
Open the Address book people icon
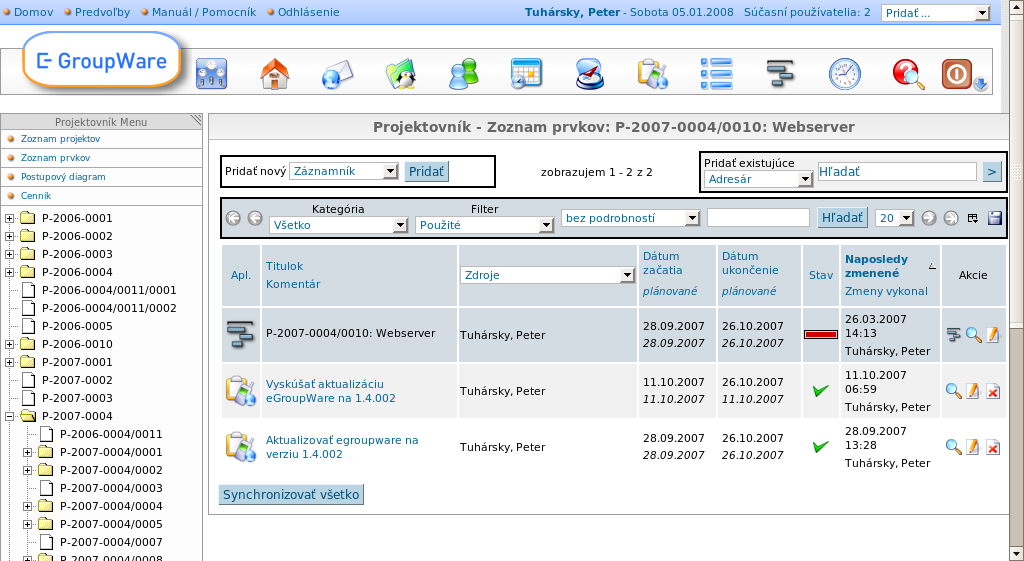click(x=463, y=74)
